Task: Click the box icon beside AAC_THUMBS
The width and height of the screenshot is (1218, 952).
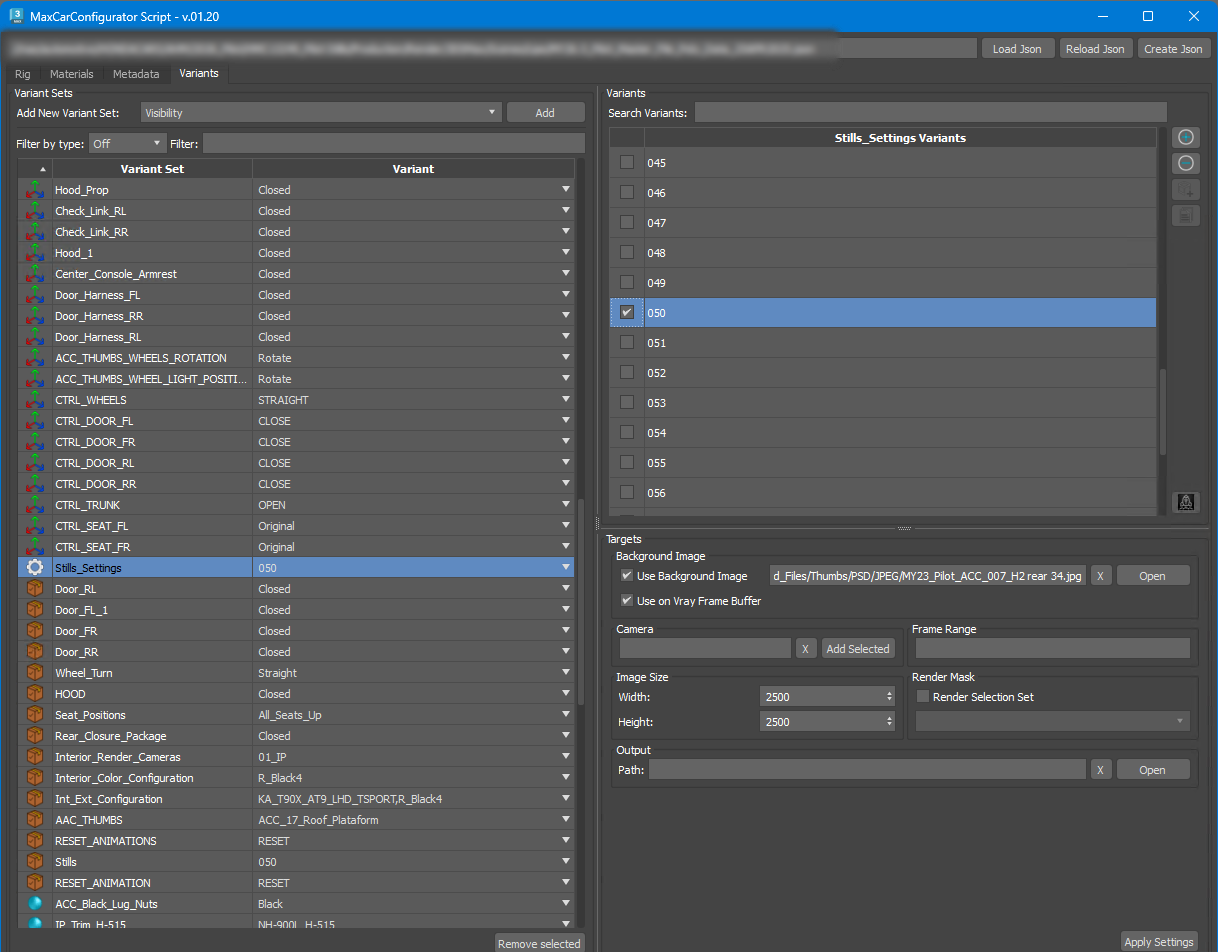Action: coord(35,820)
